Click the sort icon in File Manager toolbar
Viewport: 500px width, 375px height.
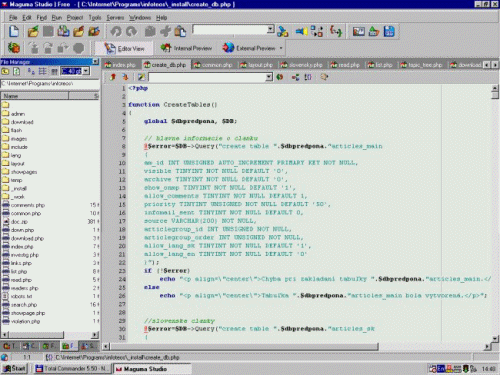coord(31,71)
